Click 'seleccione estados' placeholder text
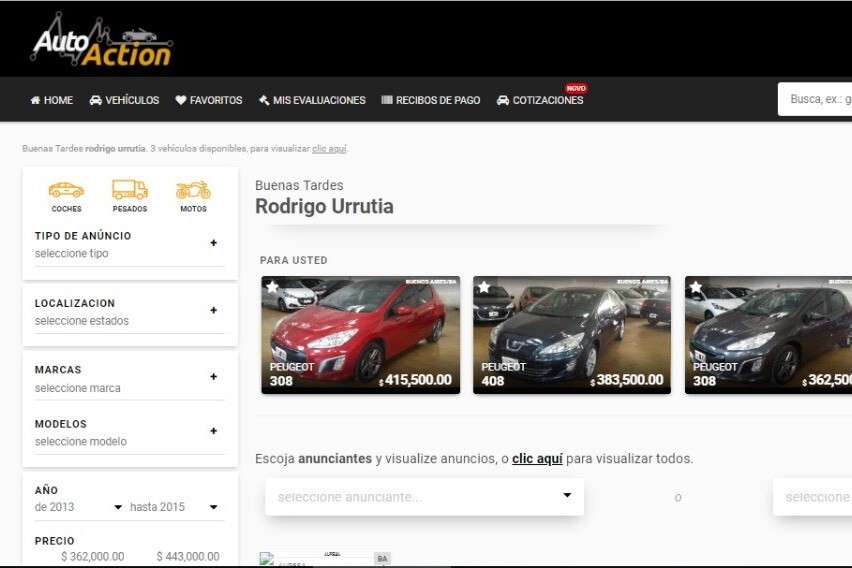 pos(82,321)
